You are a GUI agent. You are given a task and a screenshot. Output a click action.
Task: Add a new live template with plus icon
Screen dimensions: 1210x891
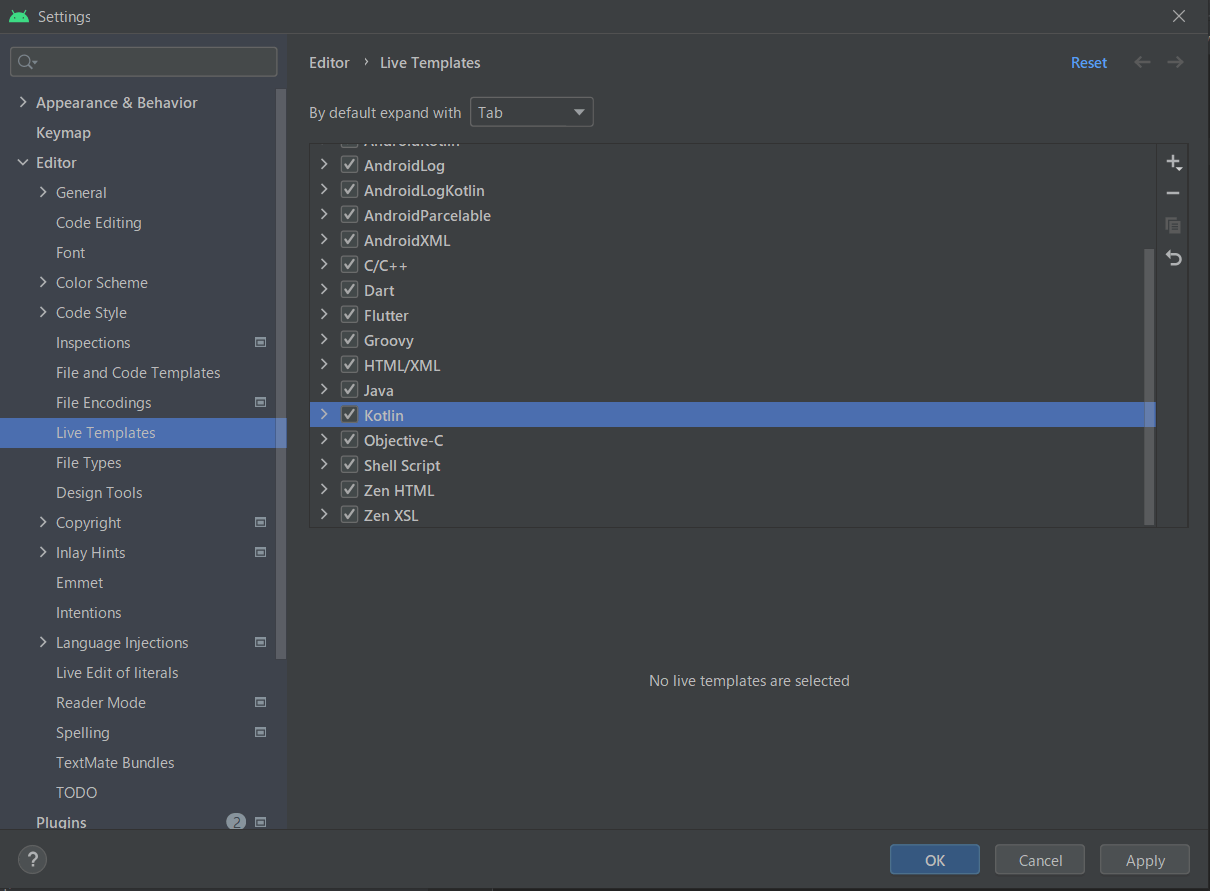1174,162
